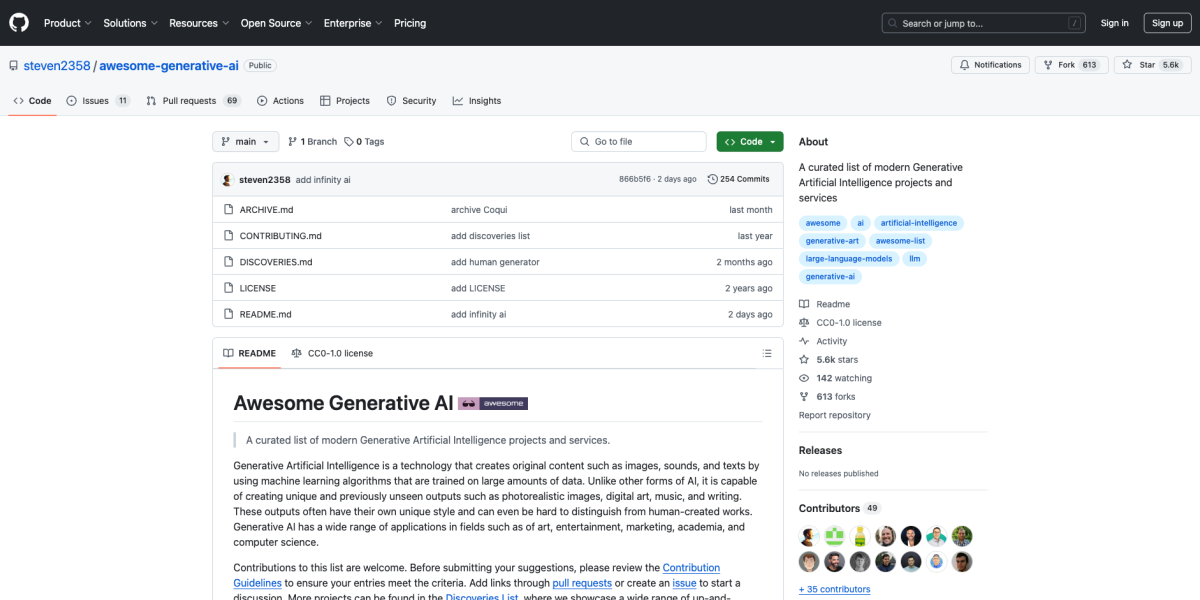Image resolution: width=1200 pixels, height=600 pixels.
Task: Open the pull requests link in README text
Action: tap(582, 583)
